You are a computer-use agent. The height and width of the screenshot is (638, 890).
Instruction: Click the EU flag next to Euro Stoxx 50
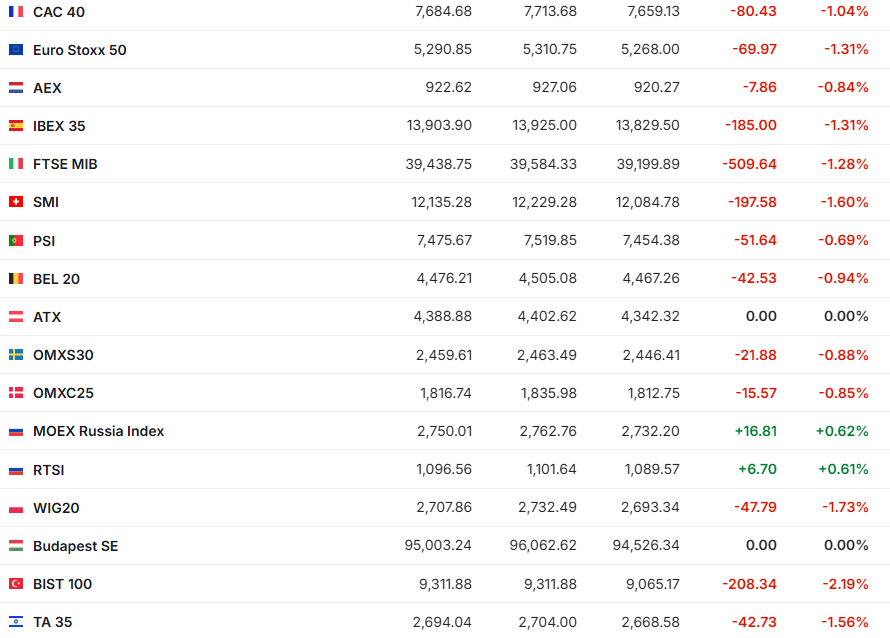[16, 50]
